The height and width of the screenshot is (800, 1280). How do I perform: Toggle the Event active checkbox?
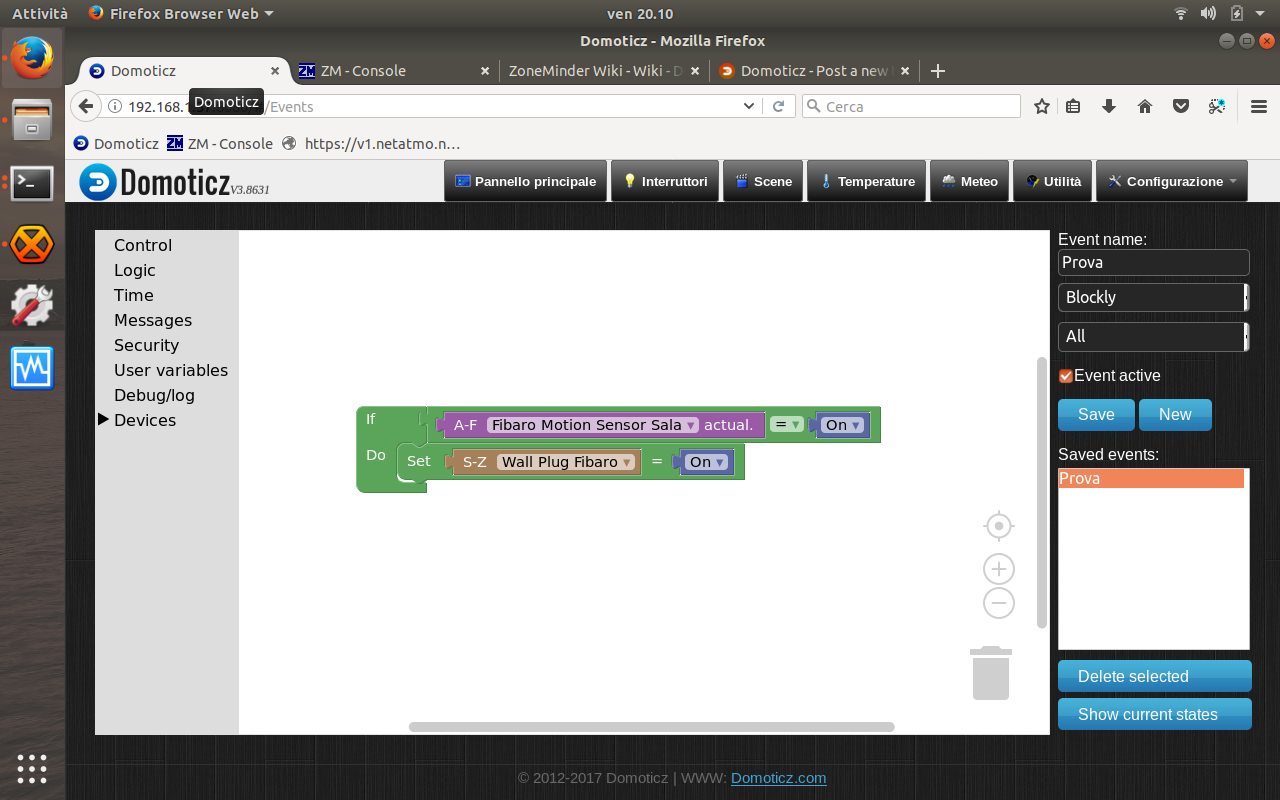pos(1066,376)
